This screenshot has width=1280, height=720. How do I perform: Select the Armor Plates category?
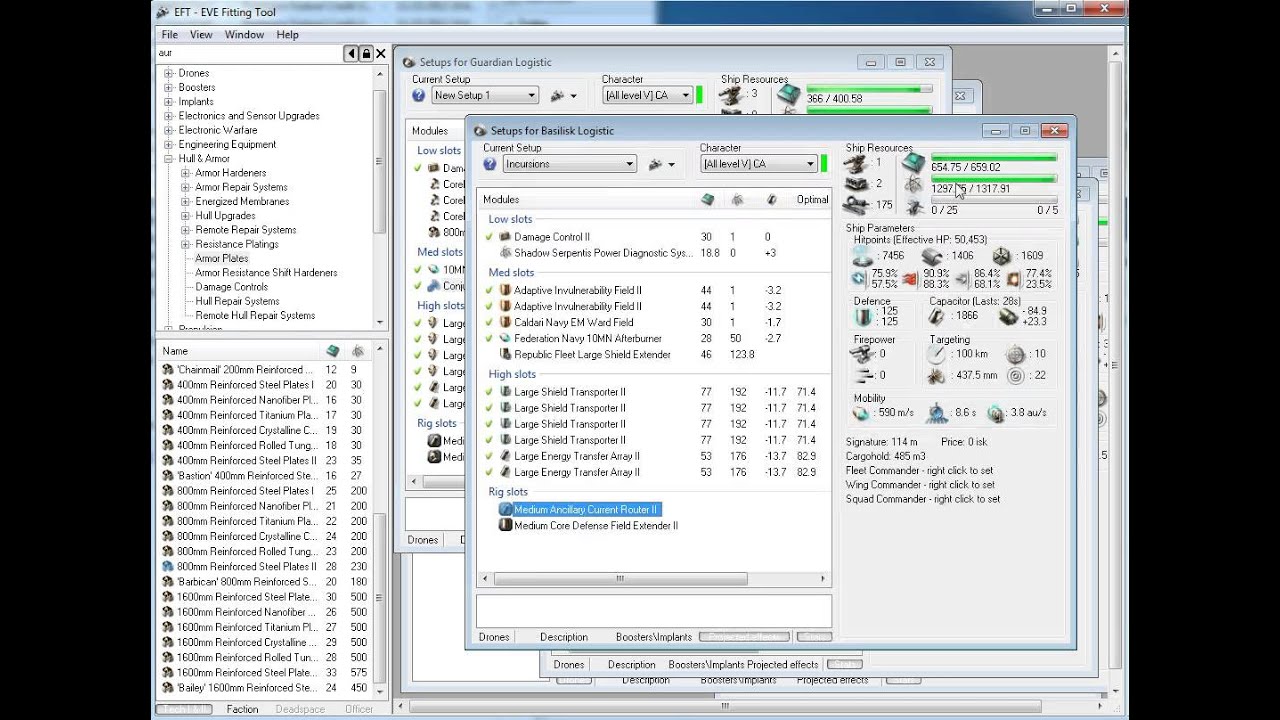click(222, 258)
